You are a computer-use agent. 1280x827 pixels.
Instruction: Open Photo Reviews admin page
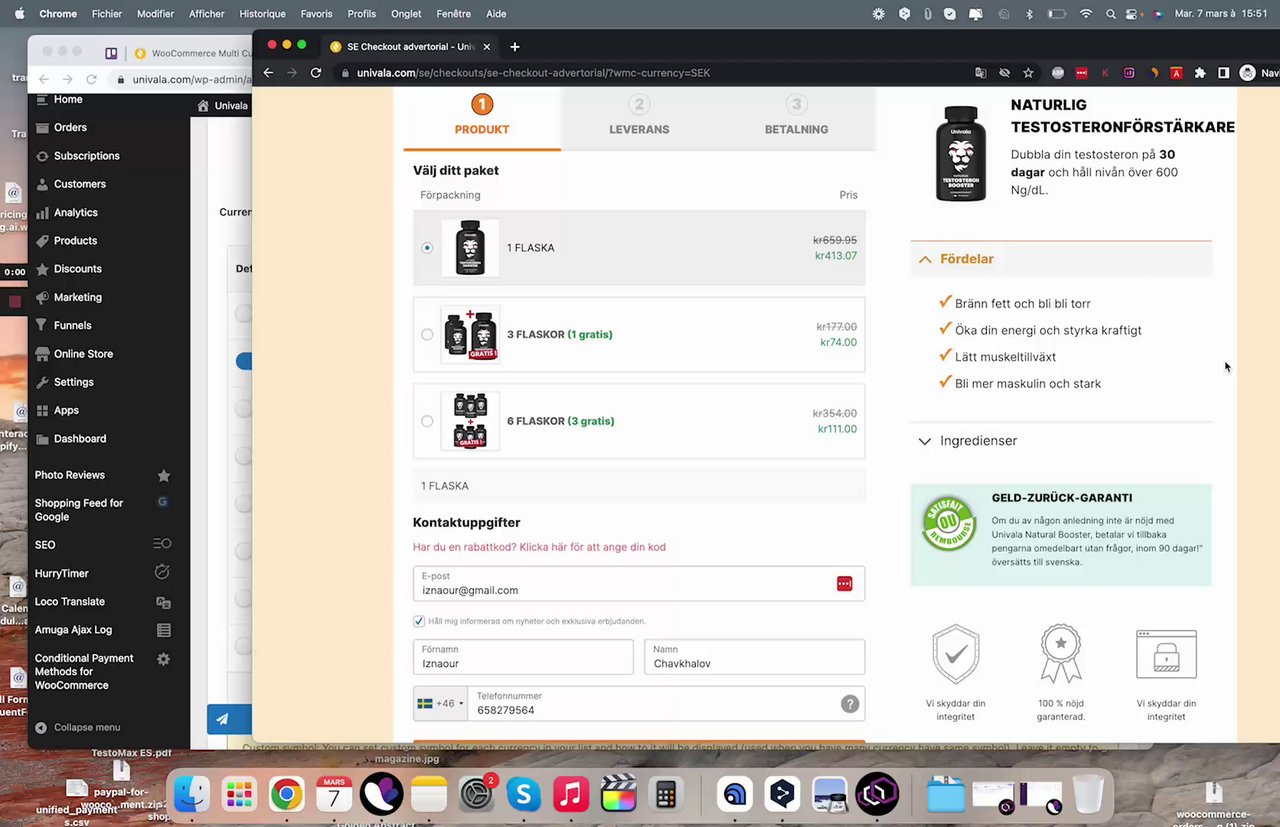point(70,475)
